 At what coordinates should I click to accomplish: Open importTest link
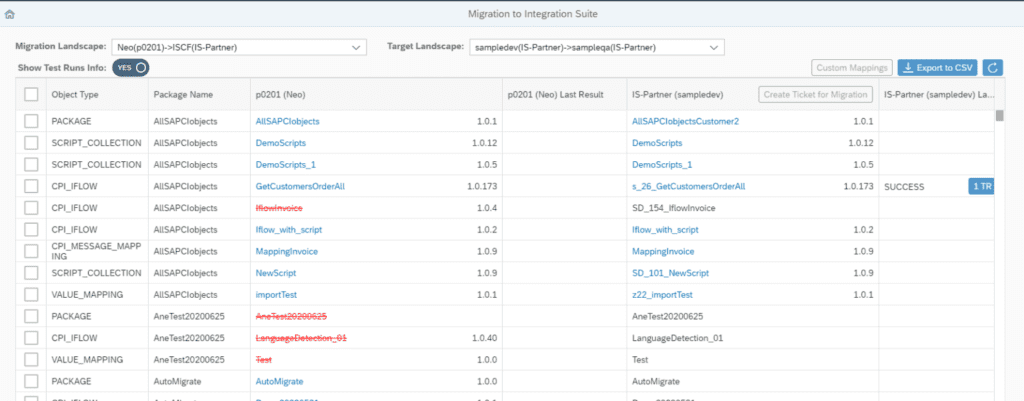tap(276, 294)
